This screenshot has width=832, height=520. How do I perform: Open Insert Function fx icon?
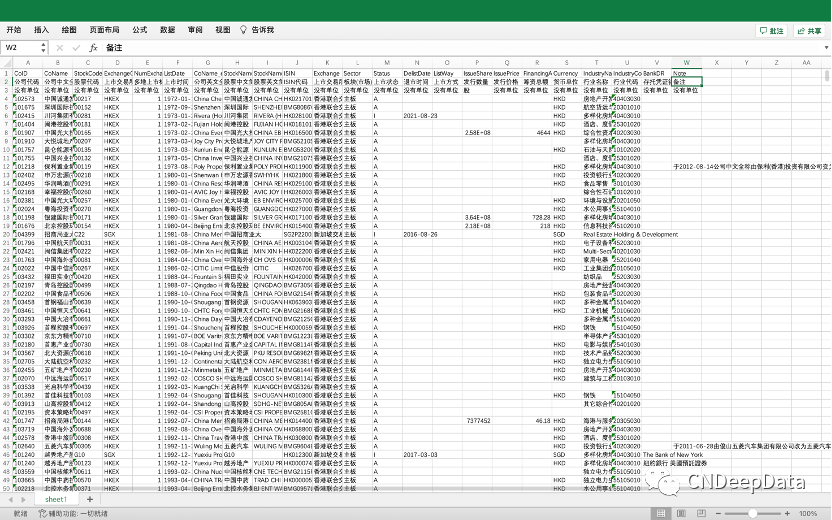pyautogui.click(x=93, y=48)
